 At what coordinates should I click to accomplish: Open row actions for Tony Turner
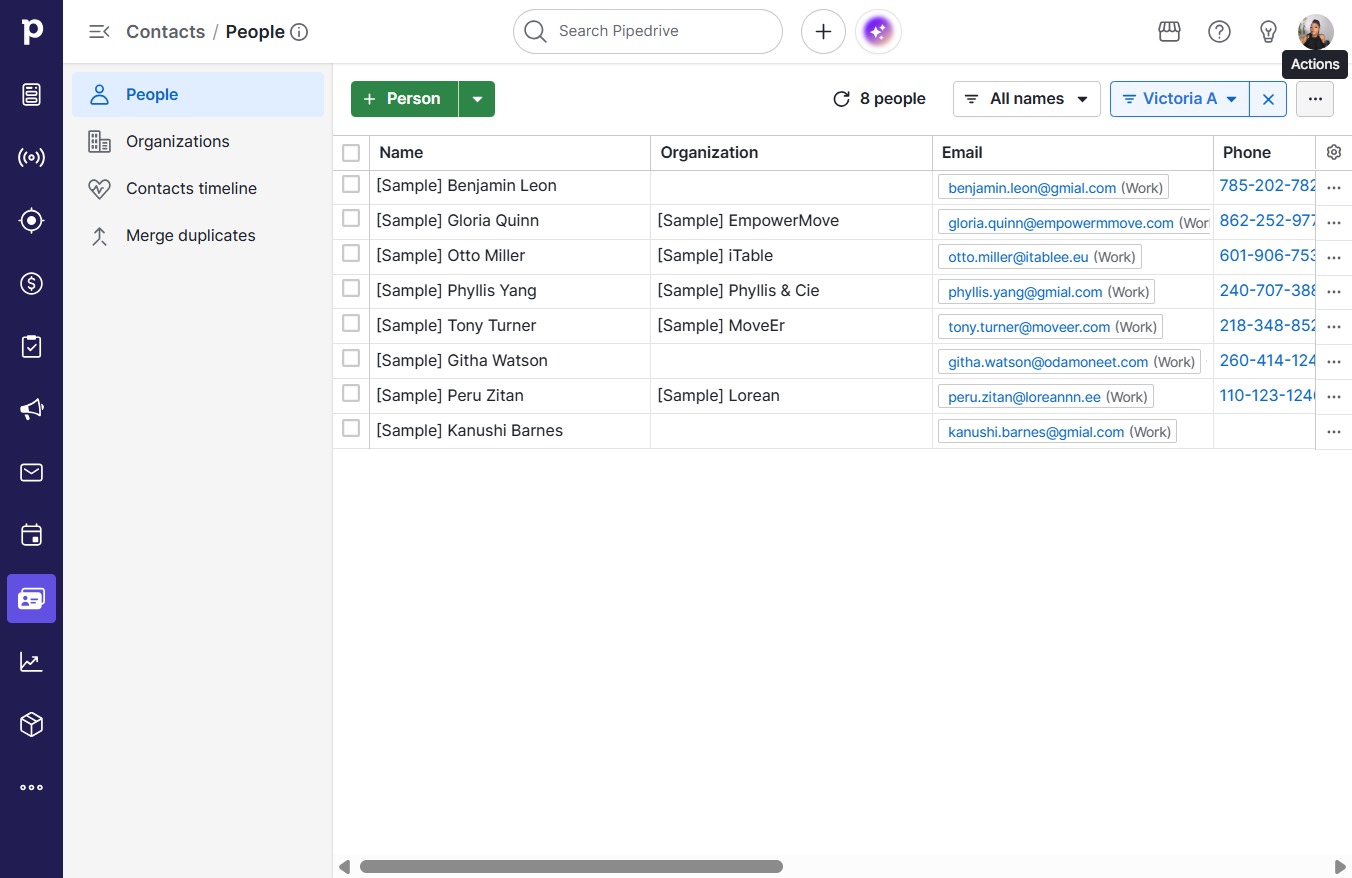pyautogui.click(x=1334, y=327)
